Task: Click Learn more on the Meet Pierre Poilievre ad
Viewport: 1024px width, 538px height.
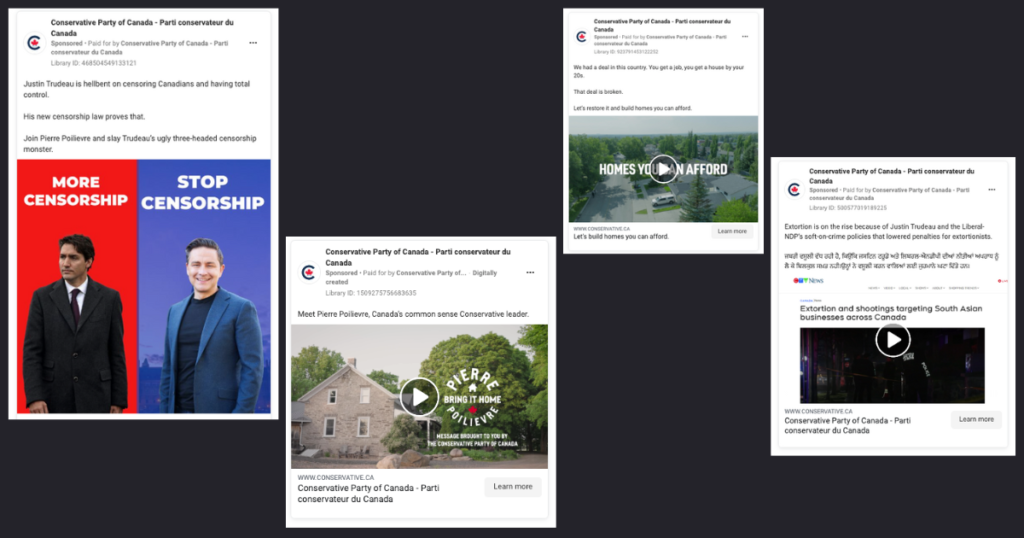Action: click(513, 487)
